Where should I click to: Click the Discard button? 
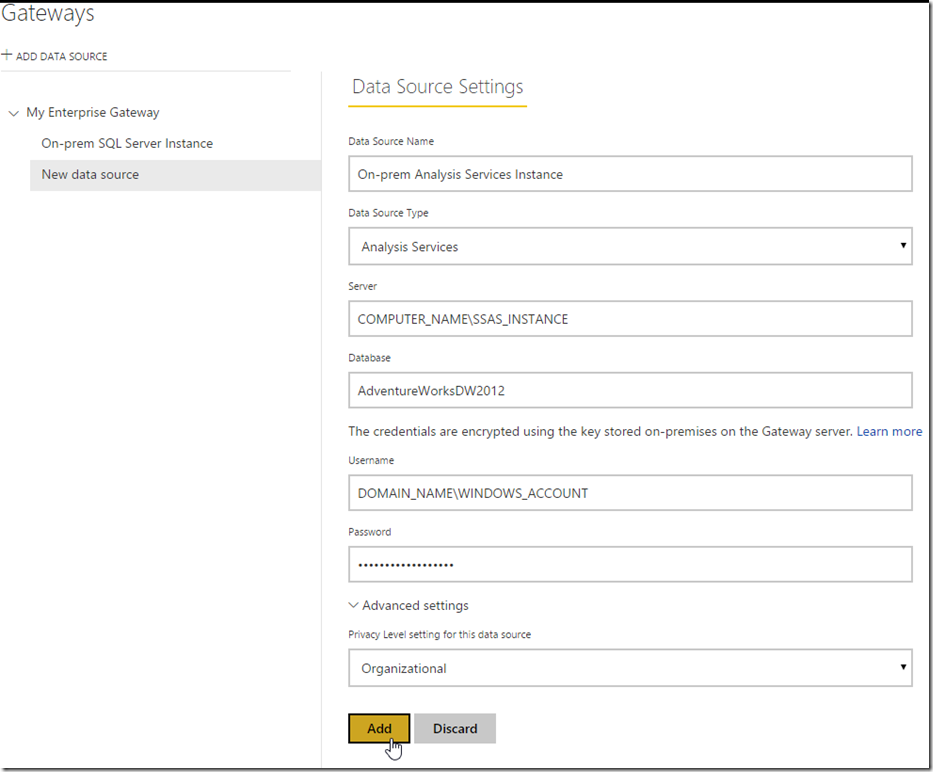point(455,729)
